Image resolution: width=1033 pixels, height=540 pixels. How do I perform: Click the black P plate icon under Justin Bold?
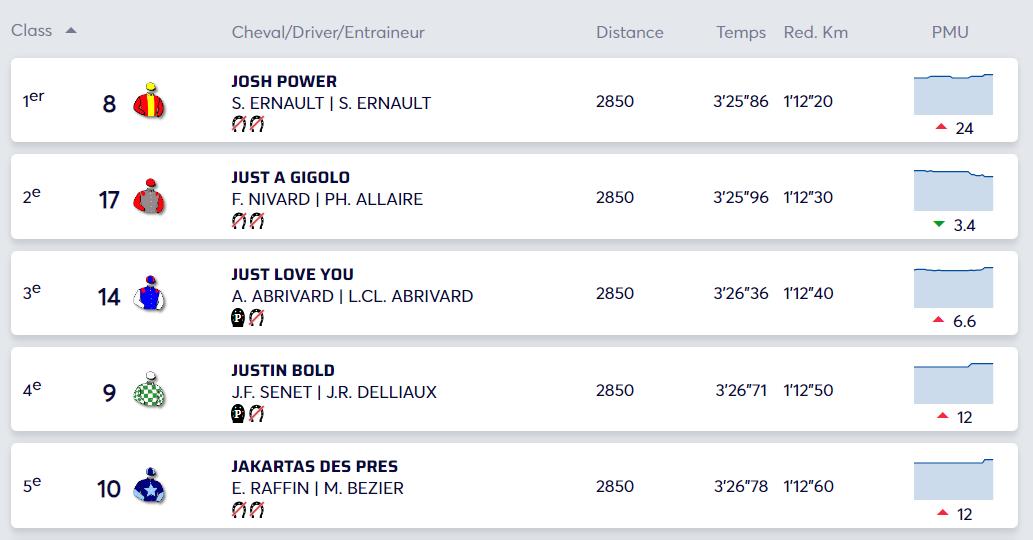[238, 414]
